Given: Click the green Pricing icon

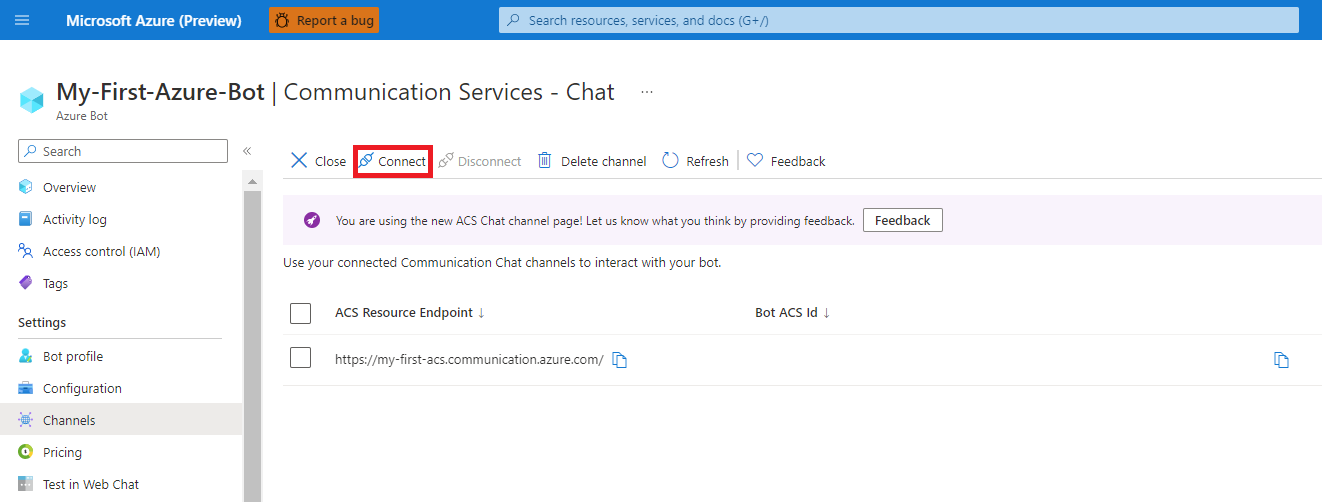Looking at the screenshot, I should tap(26, 452).
